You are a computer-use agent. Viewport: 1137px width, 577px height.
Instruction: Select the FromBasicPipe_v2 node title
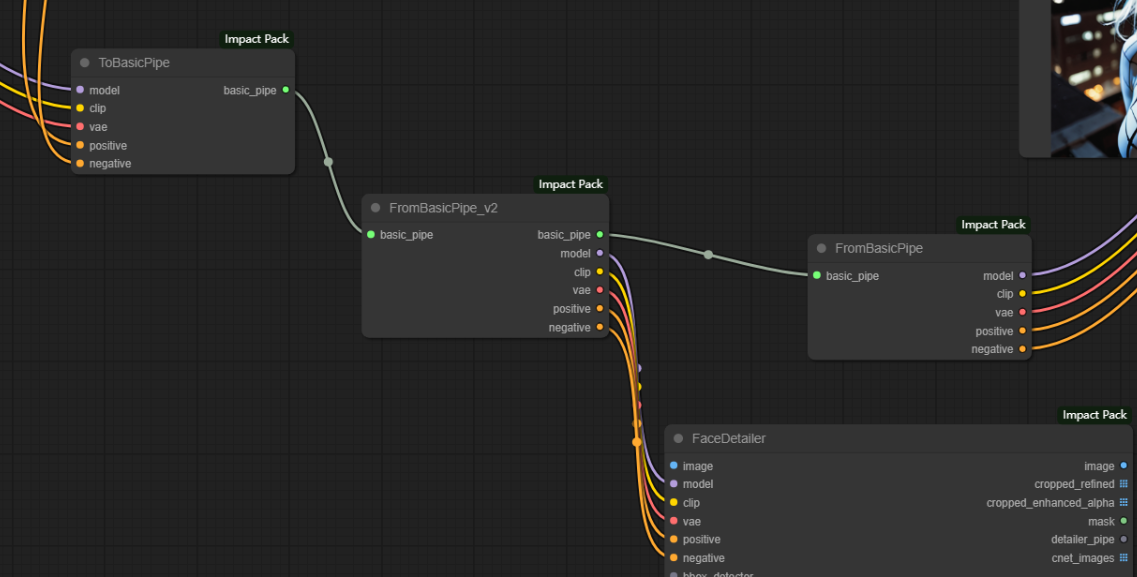pos(443,208)
